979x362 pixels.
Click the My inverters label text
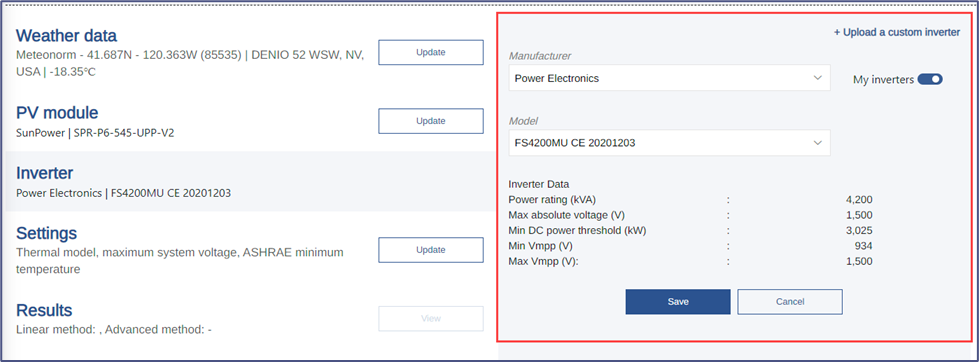883,80
